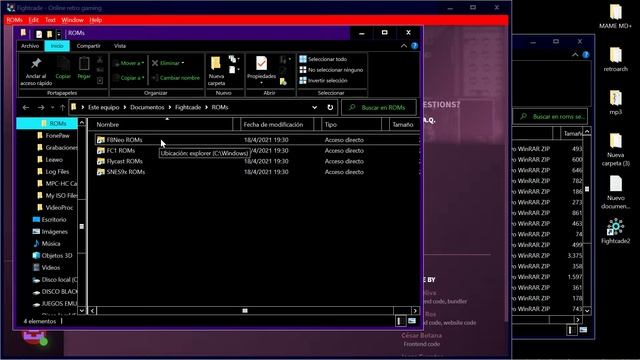Image resolution: width=640 pixels, height=360 pixels.
Task: Open Imágenes in navigation pane
Action: pyautogui.click(x=50, y=231)
